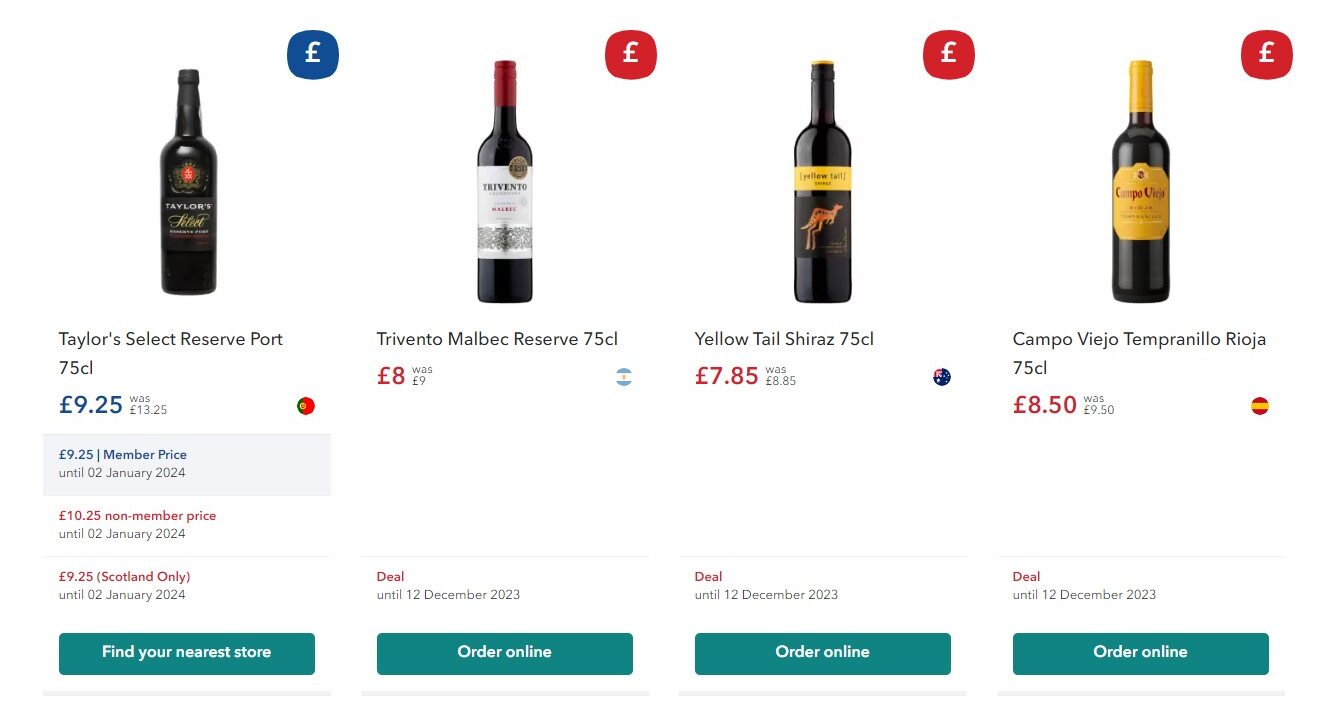
Task: Order the Yellow Tail Shiraz online
Action: coord(822,653)
